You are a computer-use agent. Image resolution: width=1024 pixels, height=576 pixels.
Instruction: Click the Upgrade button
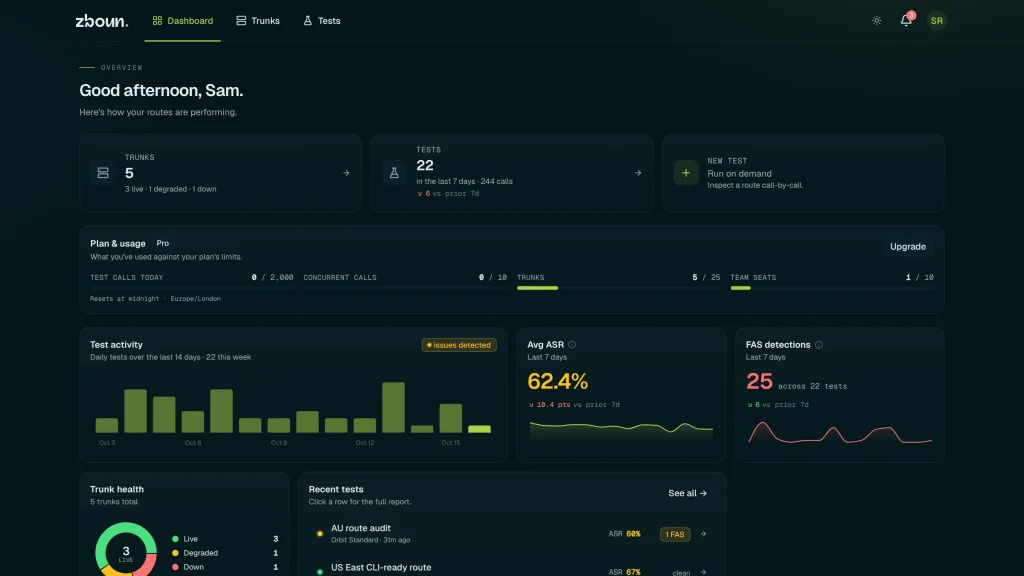908,247
